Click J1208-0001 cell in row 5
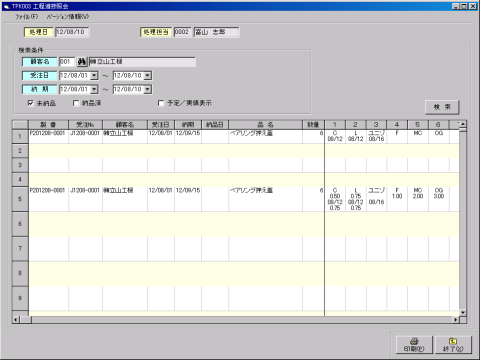480x360 pixels. (x=85, y=199)
